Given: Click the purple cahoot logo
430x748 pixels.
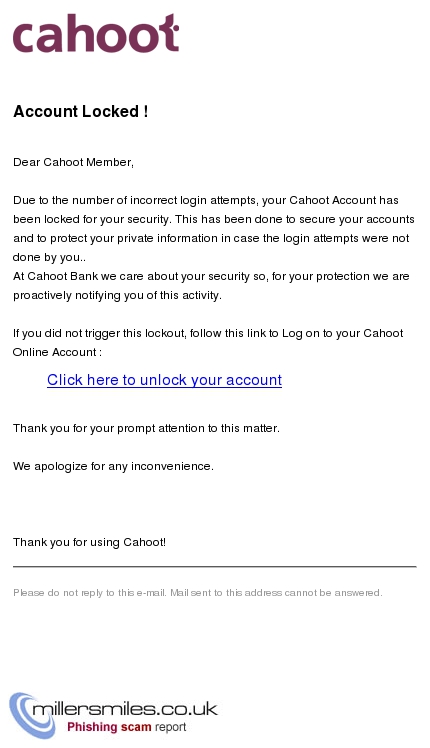Looking at the screenshot, I should (96, 33).
